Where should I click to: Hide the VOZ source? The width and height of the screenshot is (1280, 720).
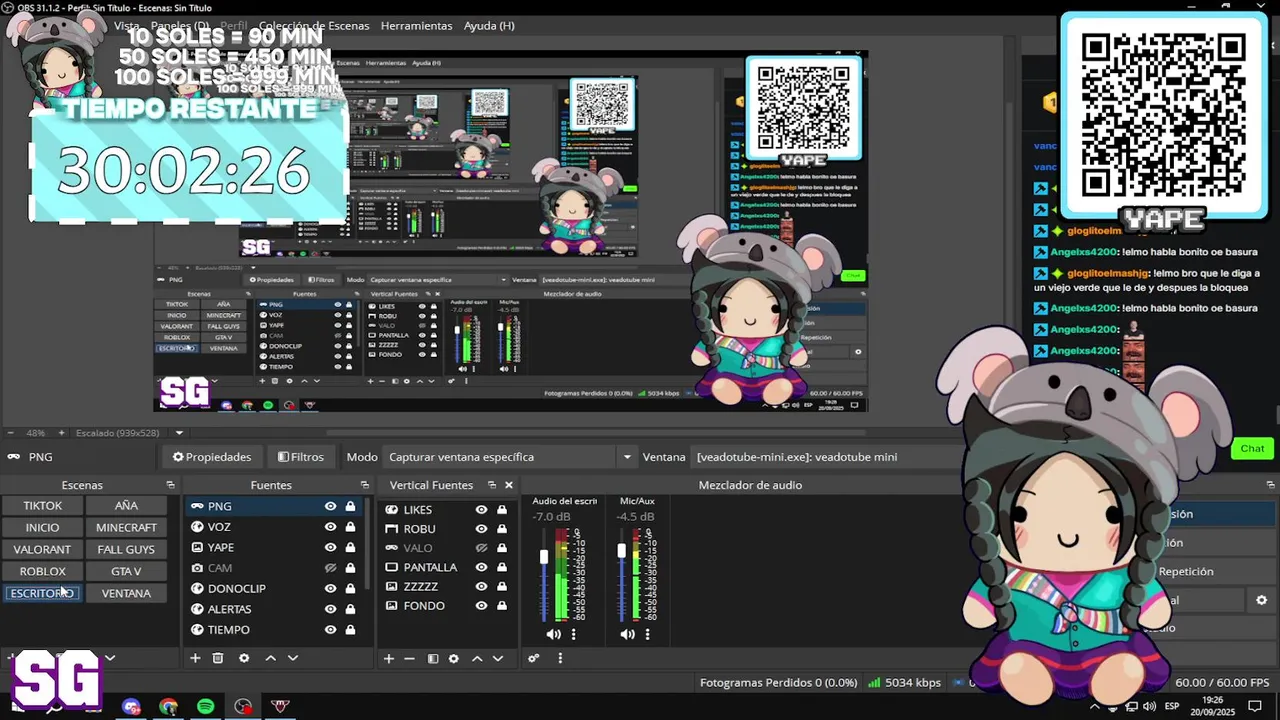(330, 527)
